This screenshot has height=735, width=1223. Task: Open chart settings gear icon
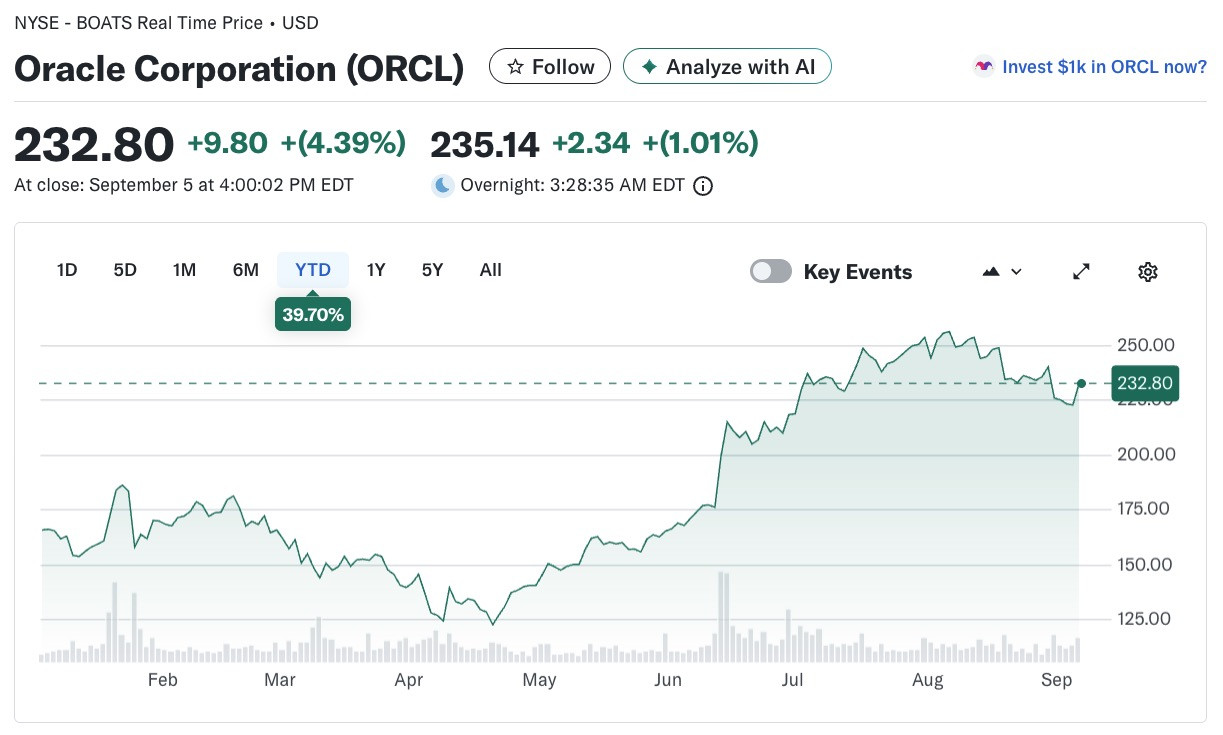pyautogui.click(x=1148, y=271)
